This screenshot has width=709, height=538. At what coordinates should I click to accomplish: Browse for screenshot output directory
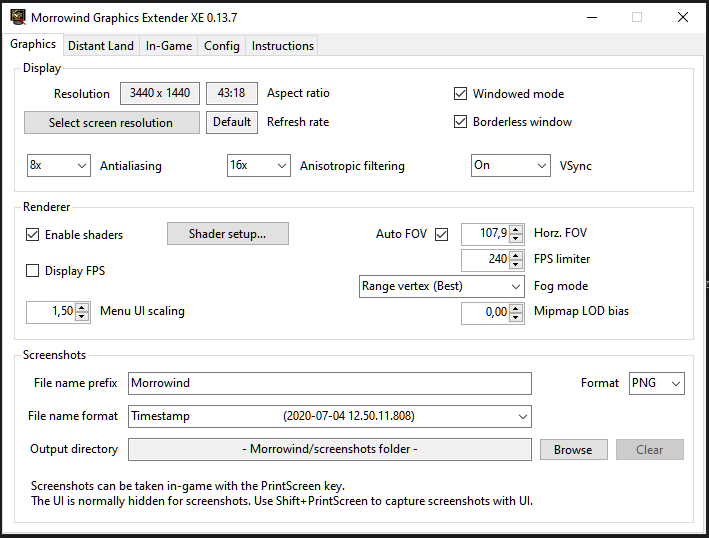(573, 450)
